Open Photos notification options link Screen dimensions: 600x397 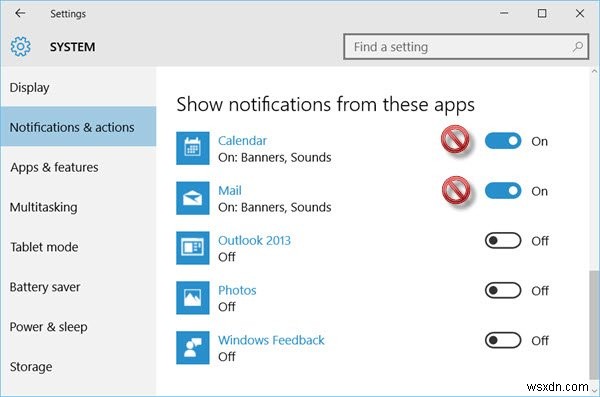[237, 290]
